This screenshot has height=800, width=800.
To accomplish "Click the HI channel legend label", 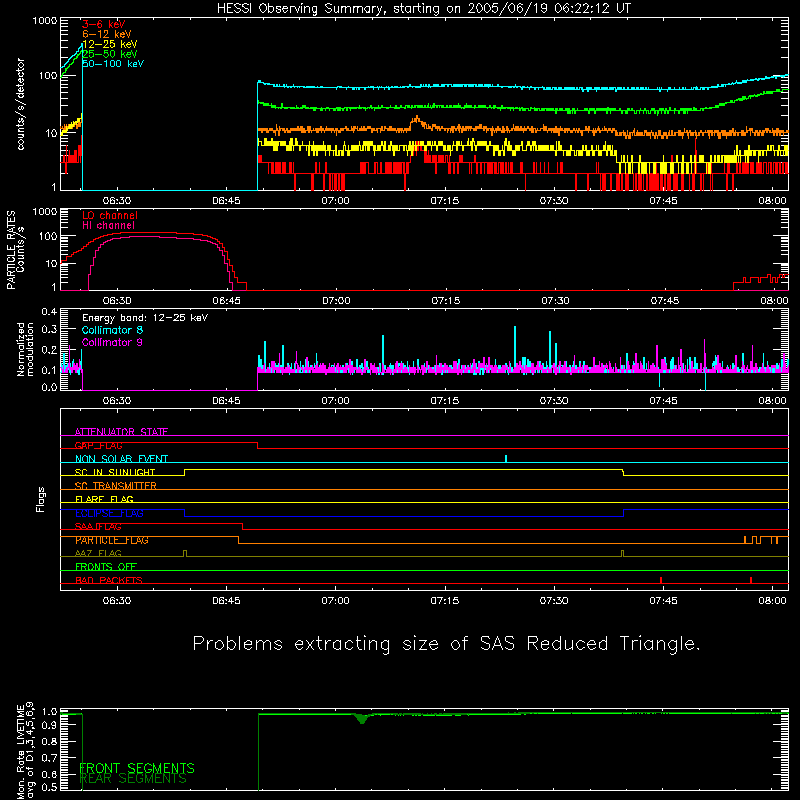I will [x=108, y=226].
